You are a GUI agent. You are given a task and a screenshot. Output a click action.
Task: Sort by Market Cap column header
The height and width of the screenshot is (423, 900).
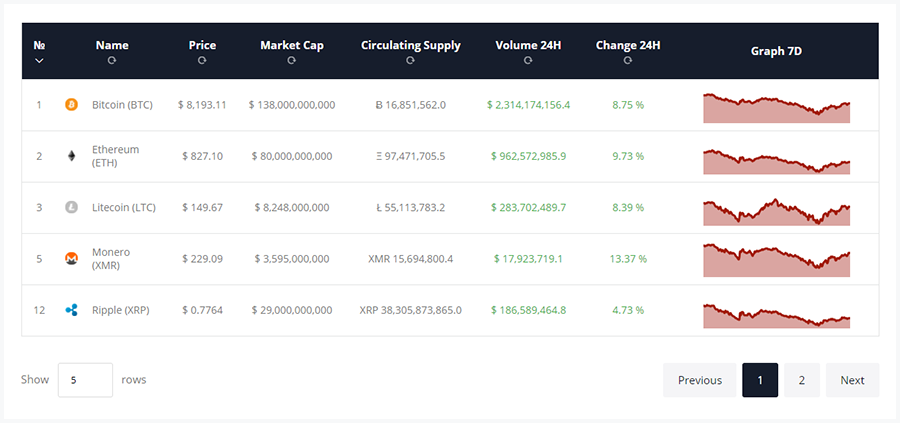(x=292, y=45)
